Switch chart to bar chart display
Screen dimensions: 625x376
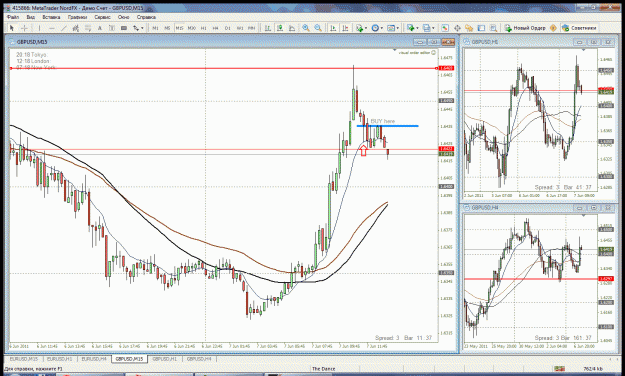point(268,28)
